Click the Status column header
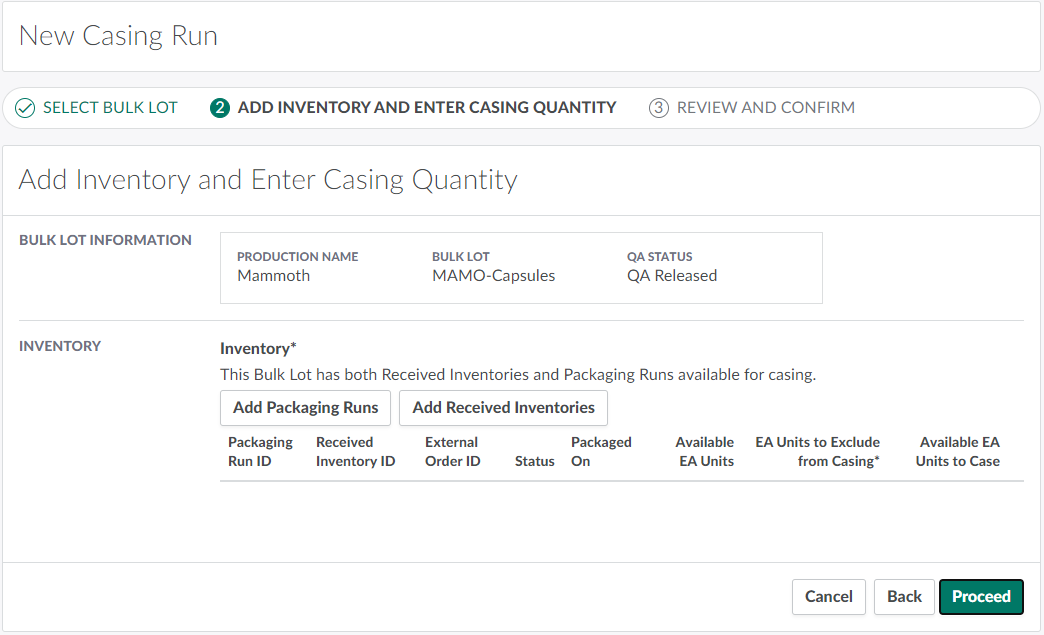Viewport: 1044px width, 635px height. pos(534,461)
